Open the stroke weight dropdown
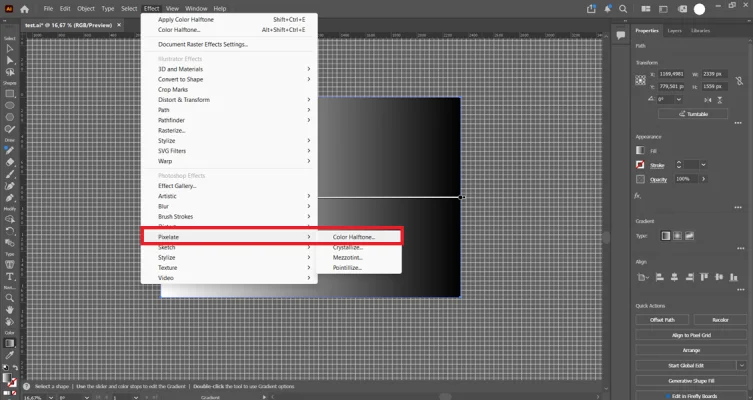Screen dimensions: 753x400 pos(703,165)
